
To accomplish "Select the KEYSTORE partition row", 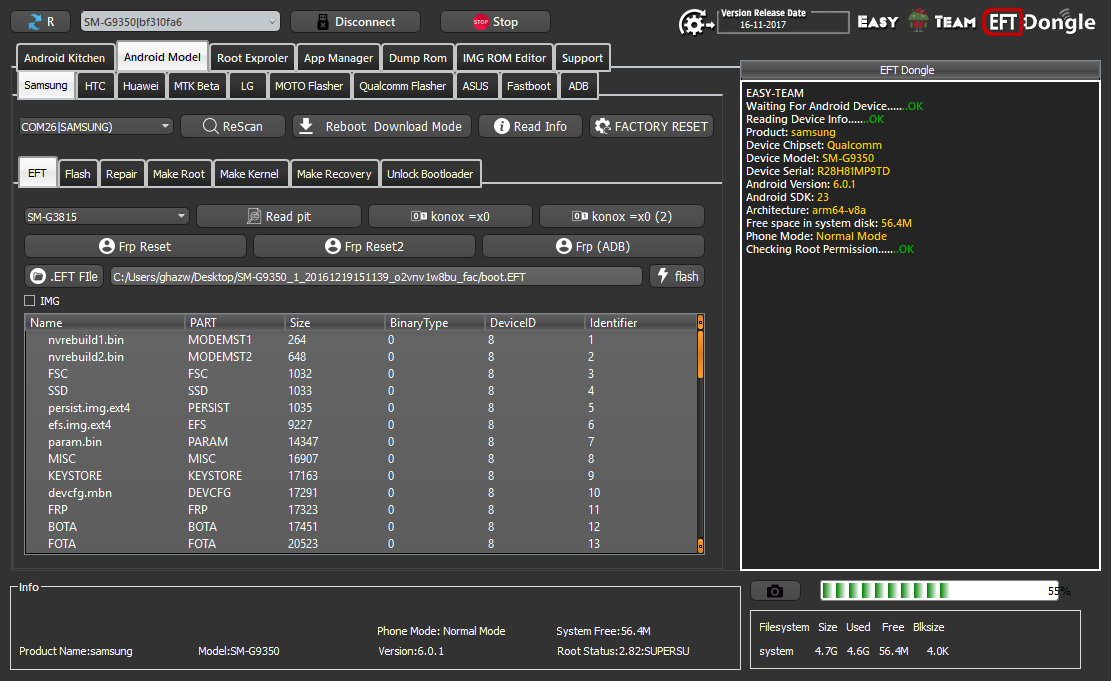I will coord(361,476).
